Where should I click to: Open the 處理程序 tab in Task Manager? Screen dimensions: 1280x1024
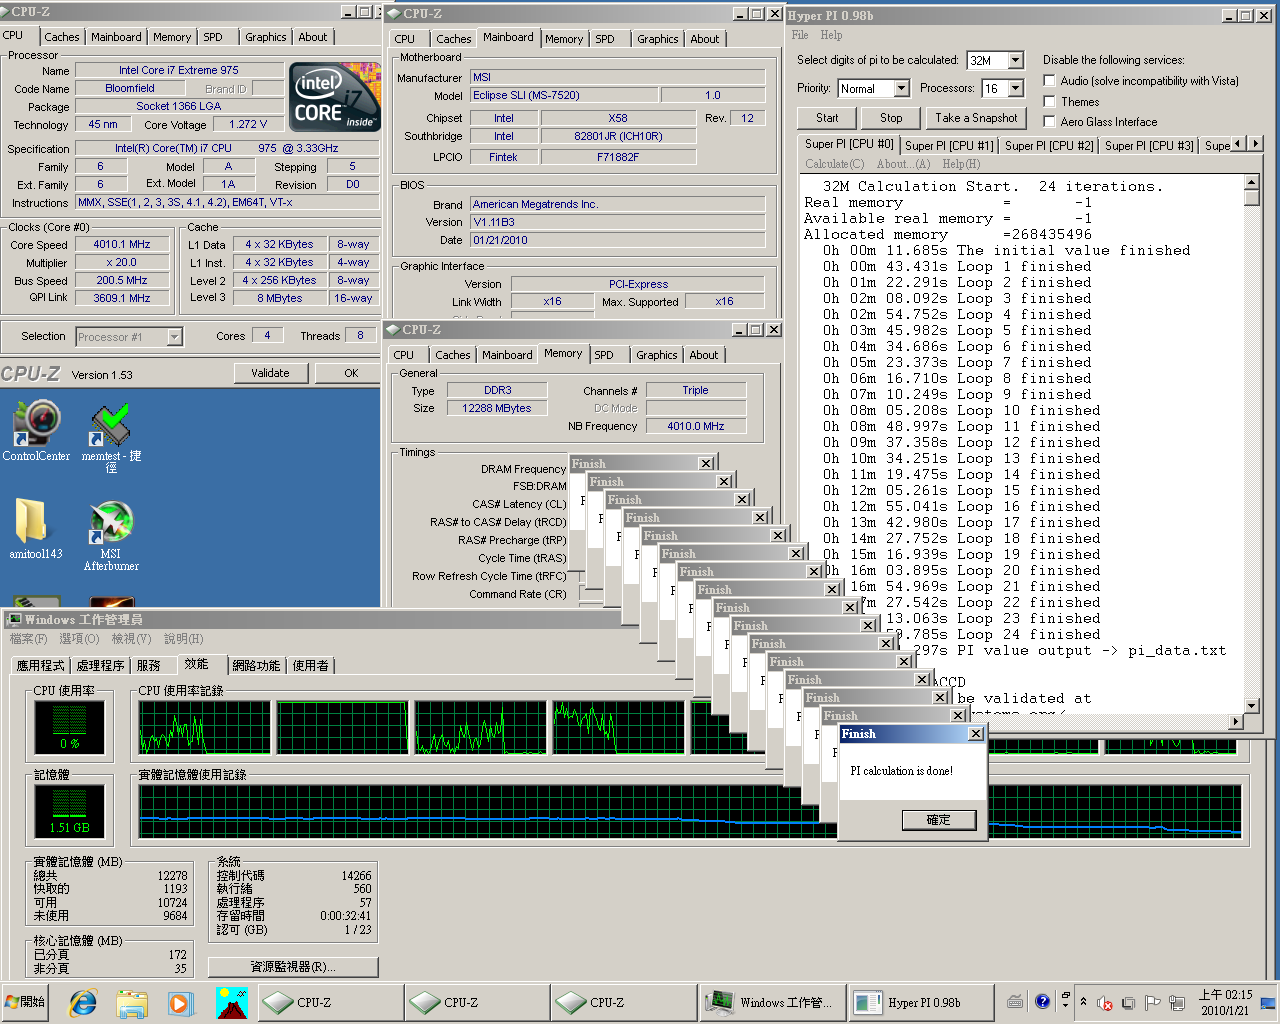point(101,665)
